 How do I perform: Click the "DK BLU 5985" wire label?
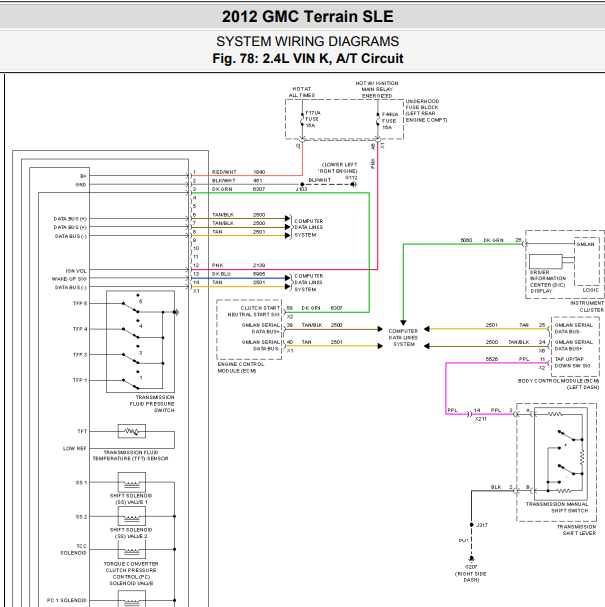click(x=238, y=274)
